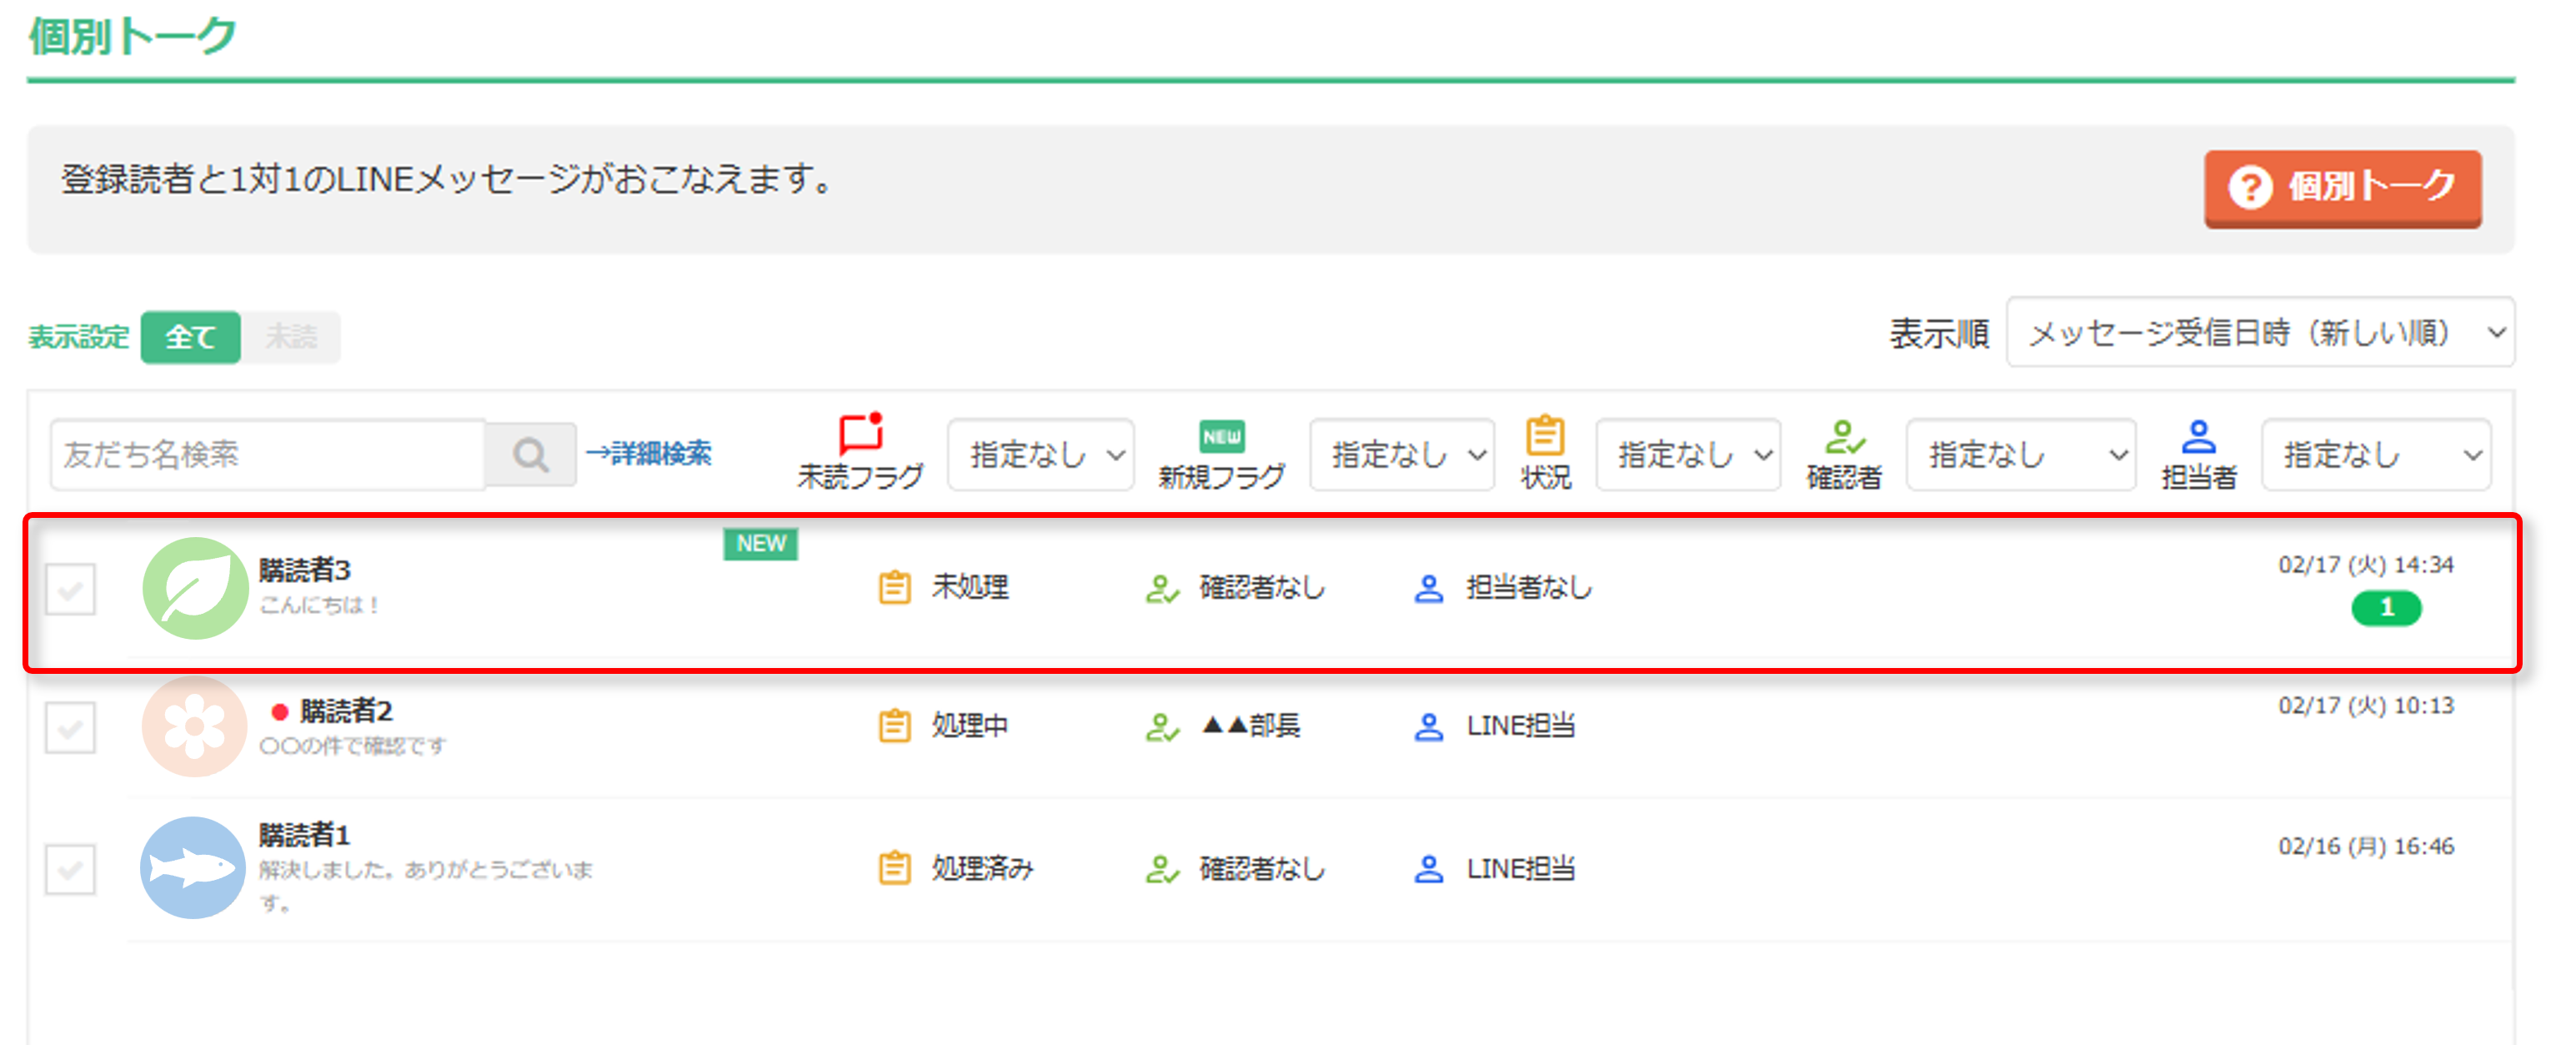Click the status clipboard icon in 購読者2's row

point(894,726)
